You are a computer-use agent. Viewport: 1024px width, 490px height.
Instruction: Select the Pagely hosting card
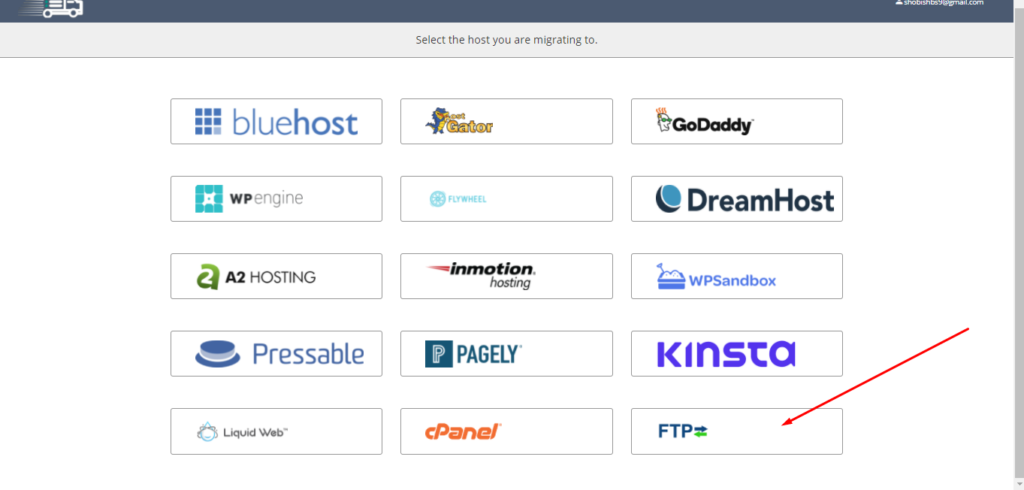coord(507,353)
